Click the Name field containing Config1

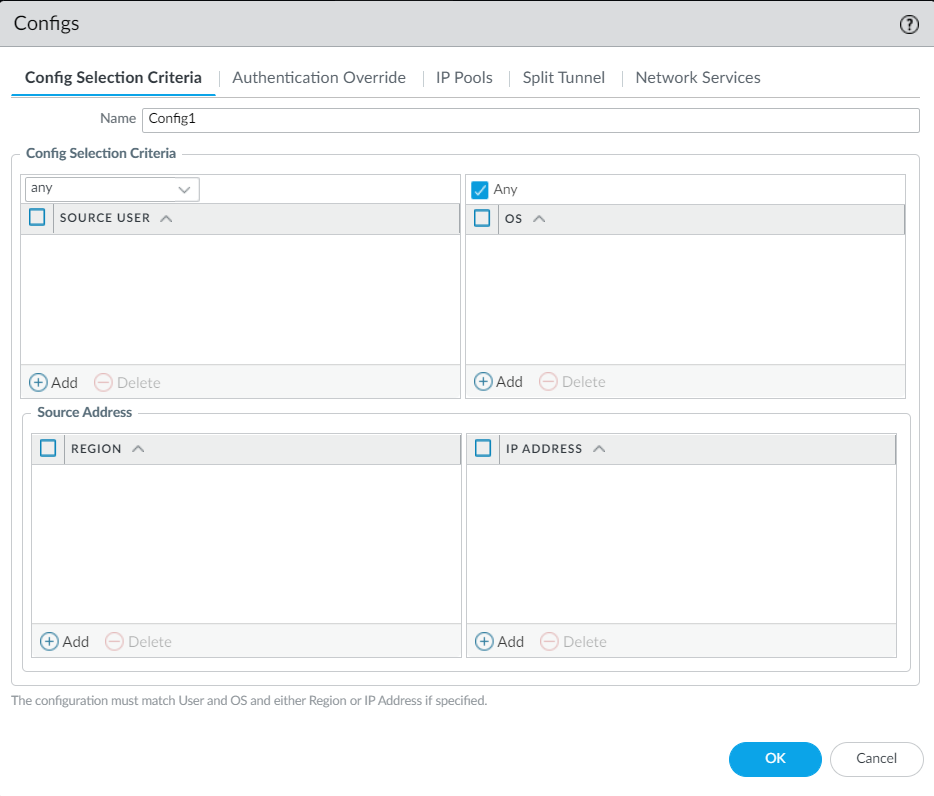pyautogui.click(x=530, y=120)
